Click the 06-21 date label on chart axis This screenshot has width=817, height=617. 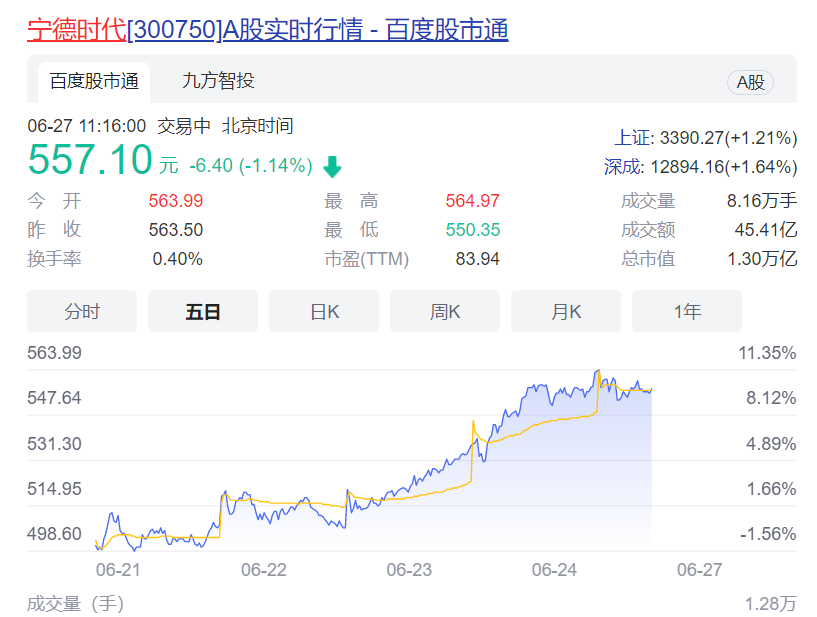118,570
